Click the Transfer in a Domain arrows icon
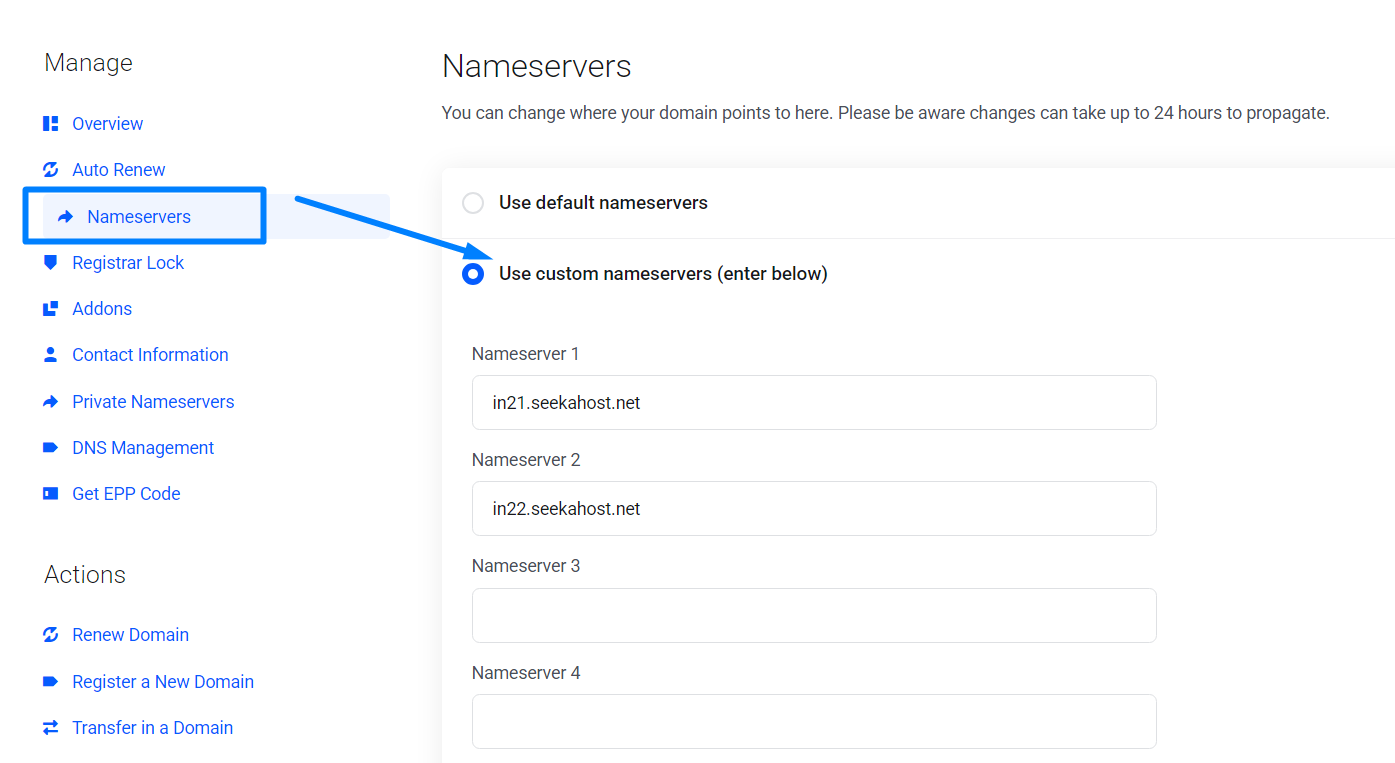This screenshot has height=763, width=1395. (51, 728)
